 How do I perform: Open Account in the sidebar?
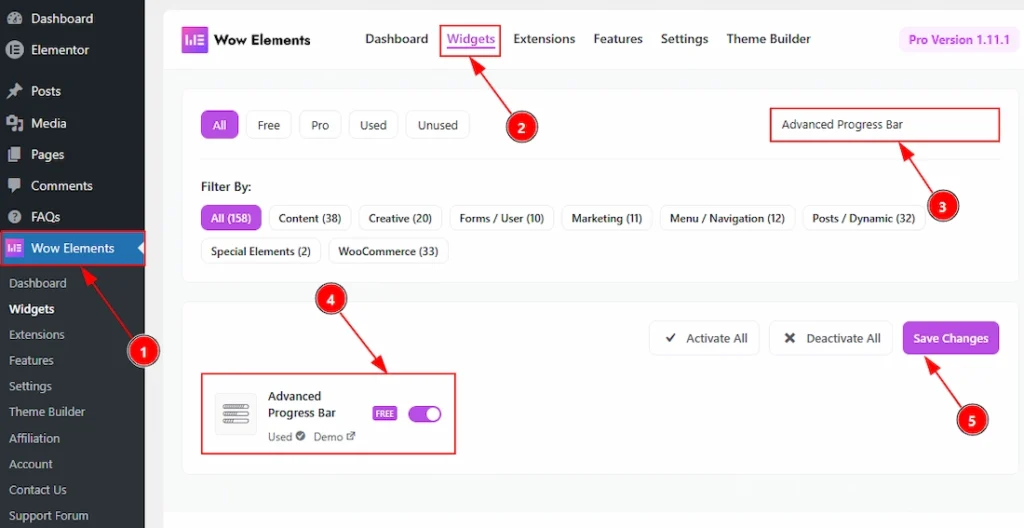click(x=31, y=464)
